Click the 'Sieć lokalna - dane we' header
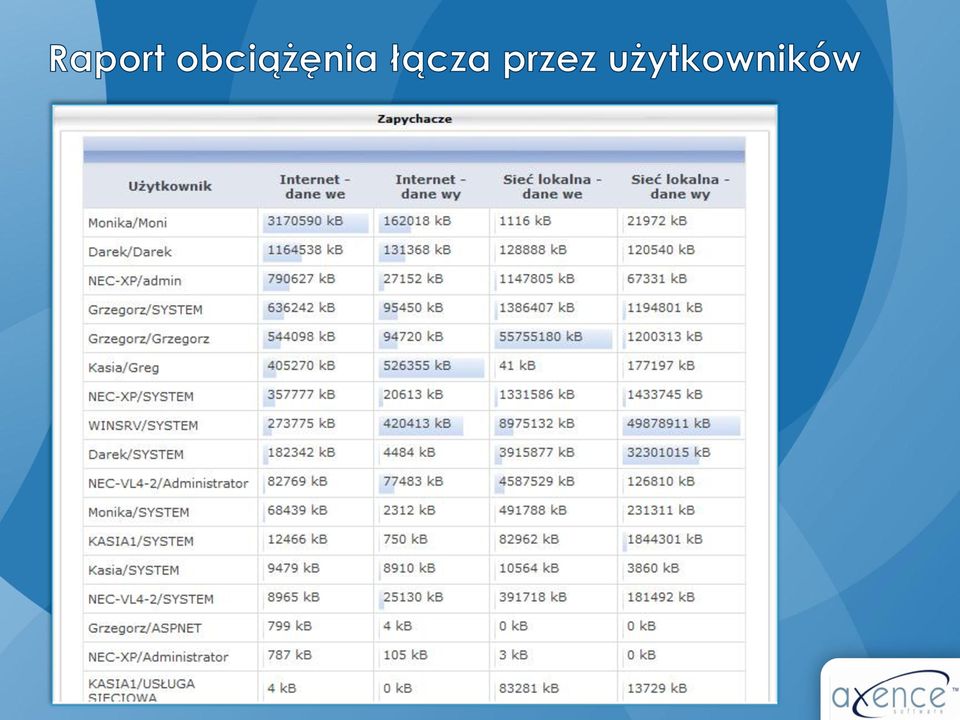This screenshot has width=960, height=720. 553,186
